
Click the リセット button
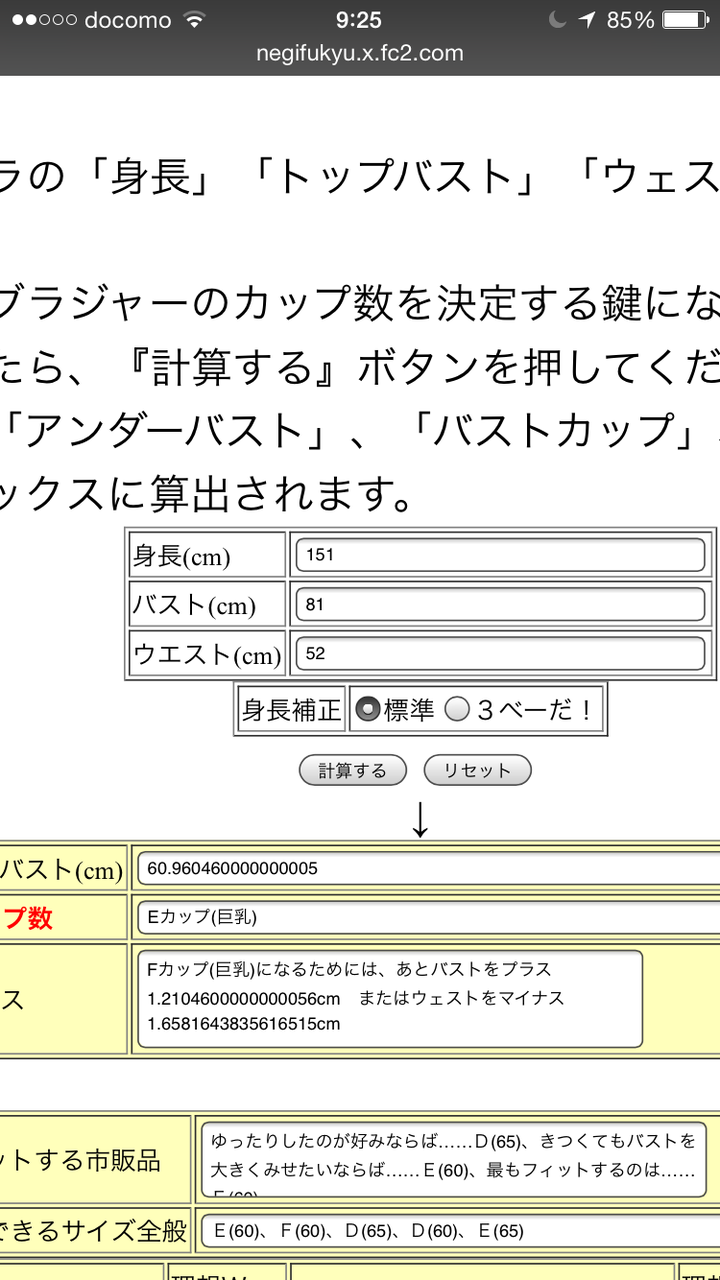[x=477, y=770]
